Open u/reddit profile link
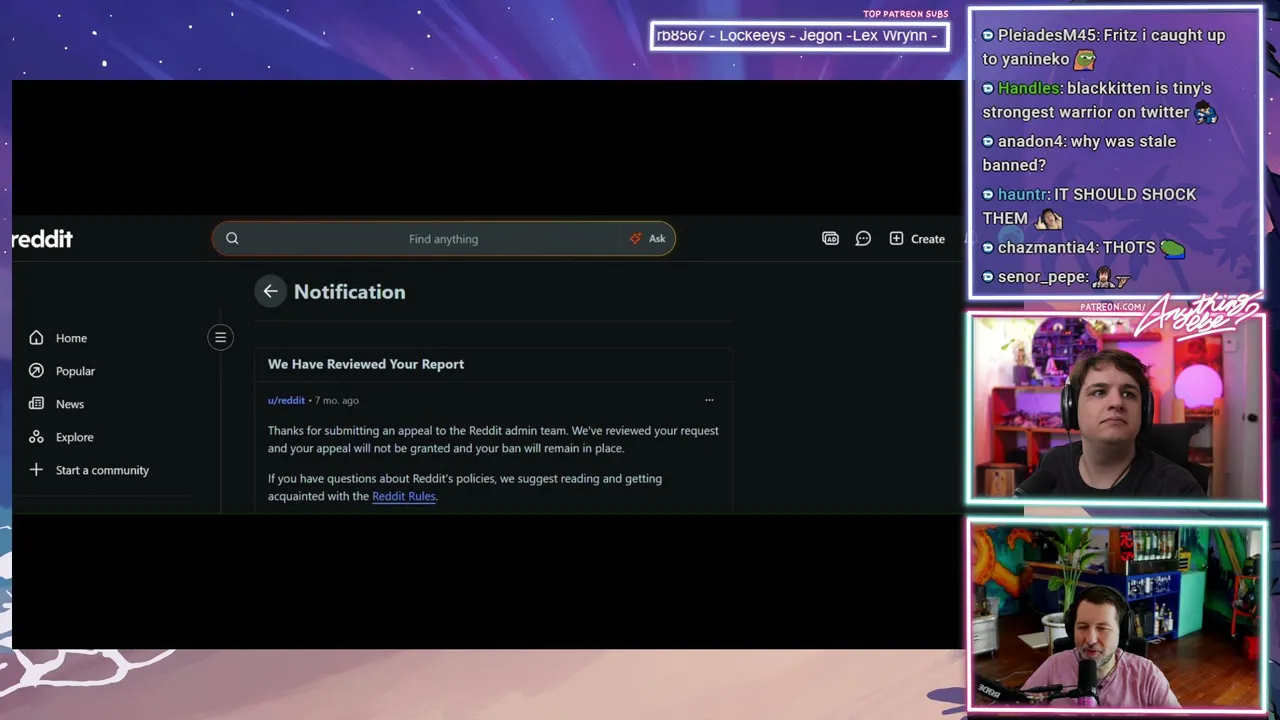Image resolution: width=1280 pixels, height=720 pixels. (x=286, y=400)
